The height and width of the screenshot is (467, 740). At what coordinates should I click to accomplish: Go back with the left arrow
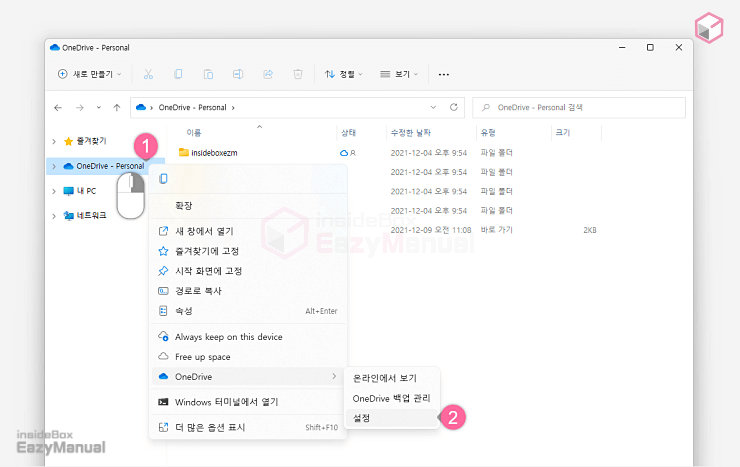pos(58,108)
